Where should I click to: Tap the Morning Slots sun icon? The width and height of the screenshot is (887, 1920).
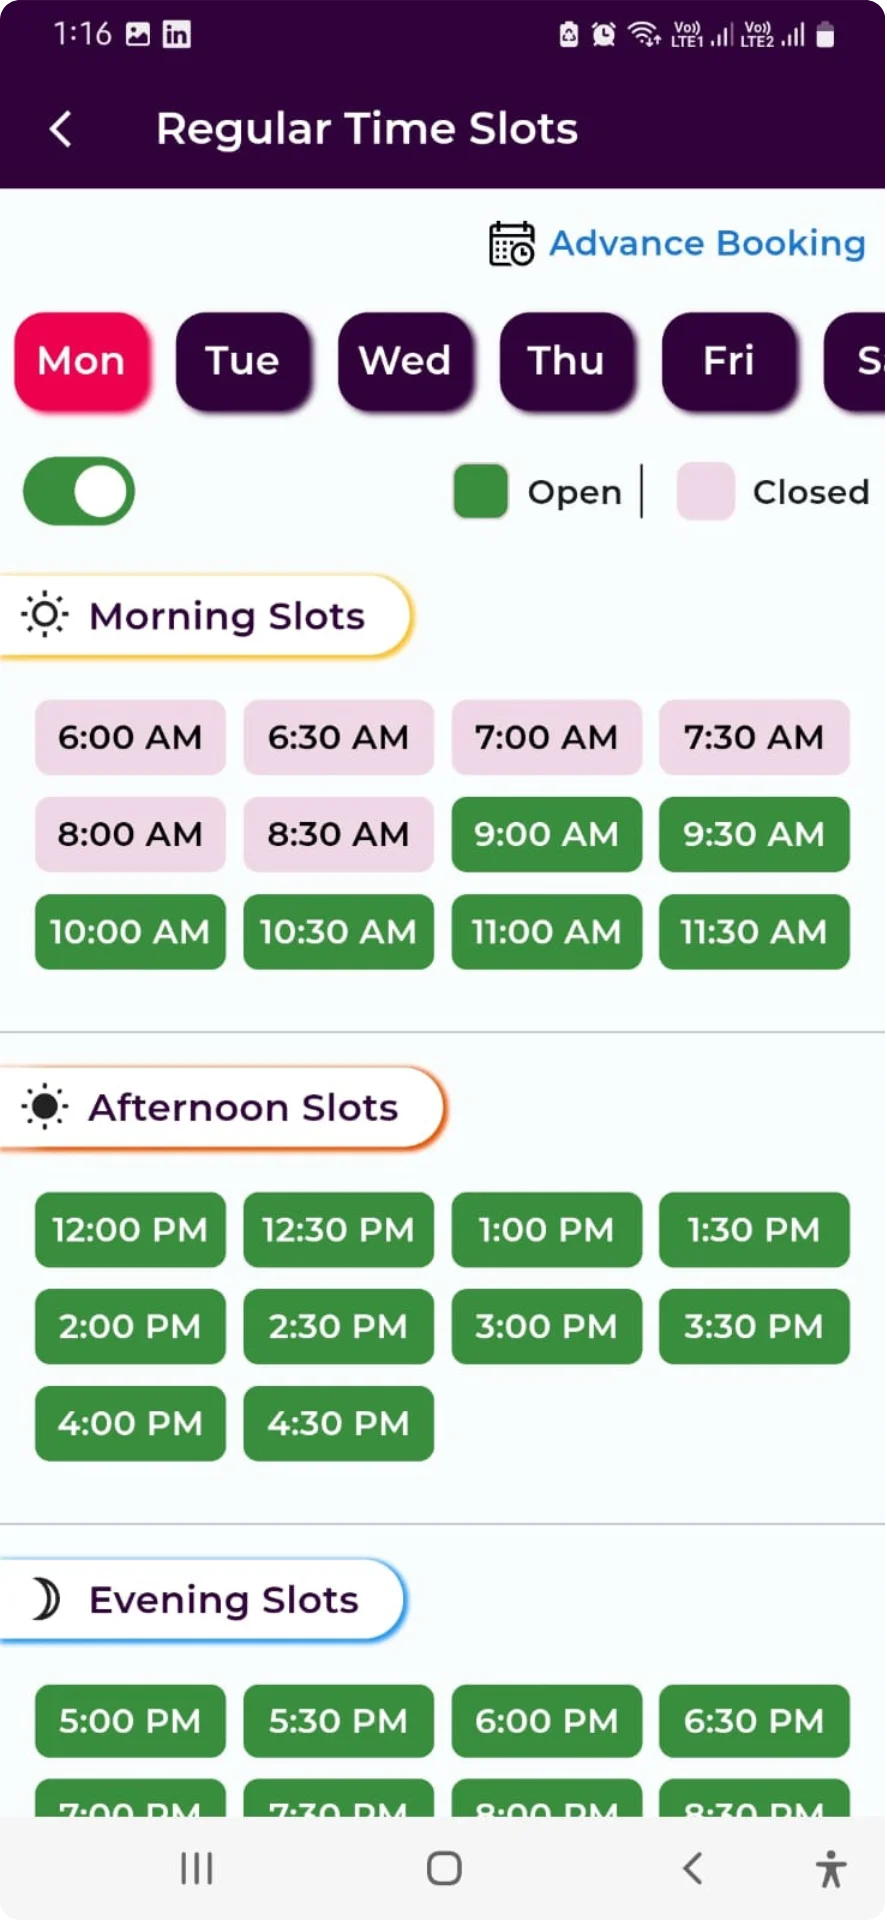[45, 615]
